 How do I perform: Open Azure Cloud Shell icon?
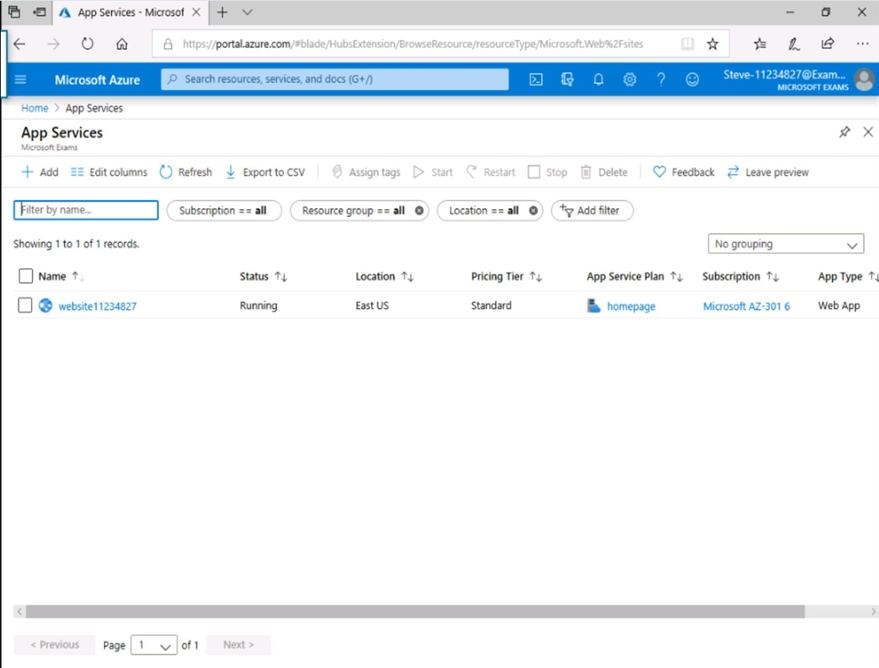click(536, 80)
